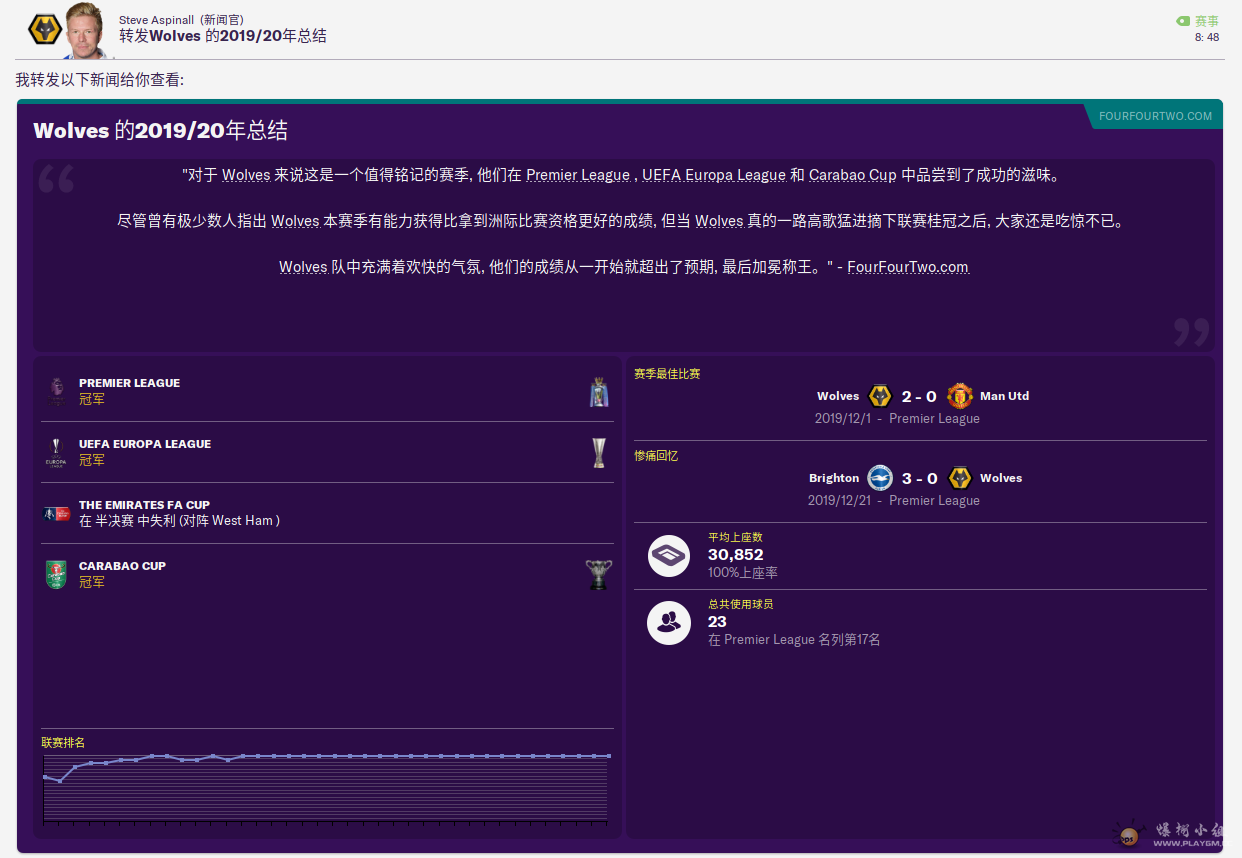
Task: Open the 2 - 0 match score
Action: [919, 396]
